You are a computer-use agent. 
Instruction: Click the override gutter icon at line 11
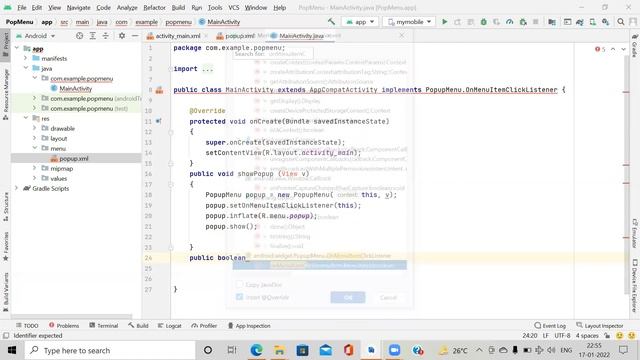pos(158,121)
